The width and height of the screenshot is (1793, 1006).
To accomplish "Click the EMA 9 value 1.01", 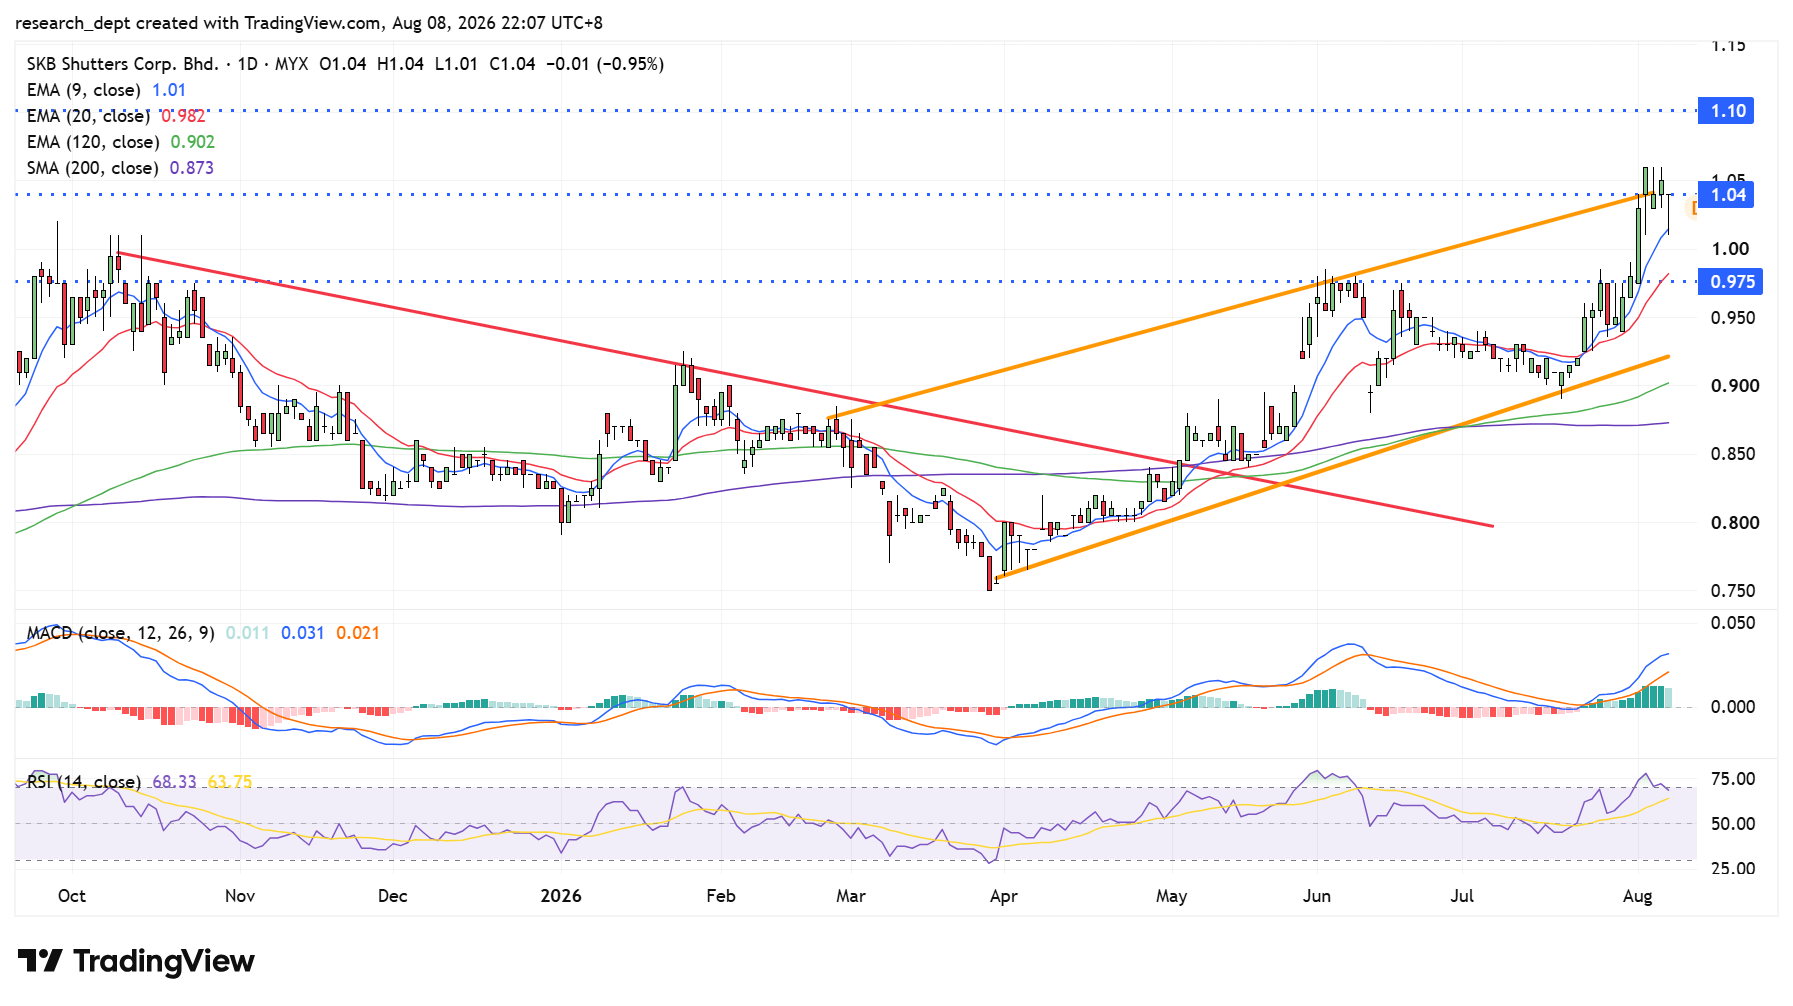I will [169, 90].
